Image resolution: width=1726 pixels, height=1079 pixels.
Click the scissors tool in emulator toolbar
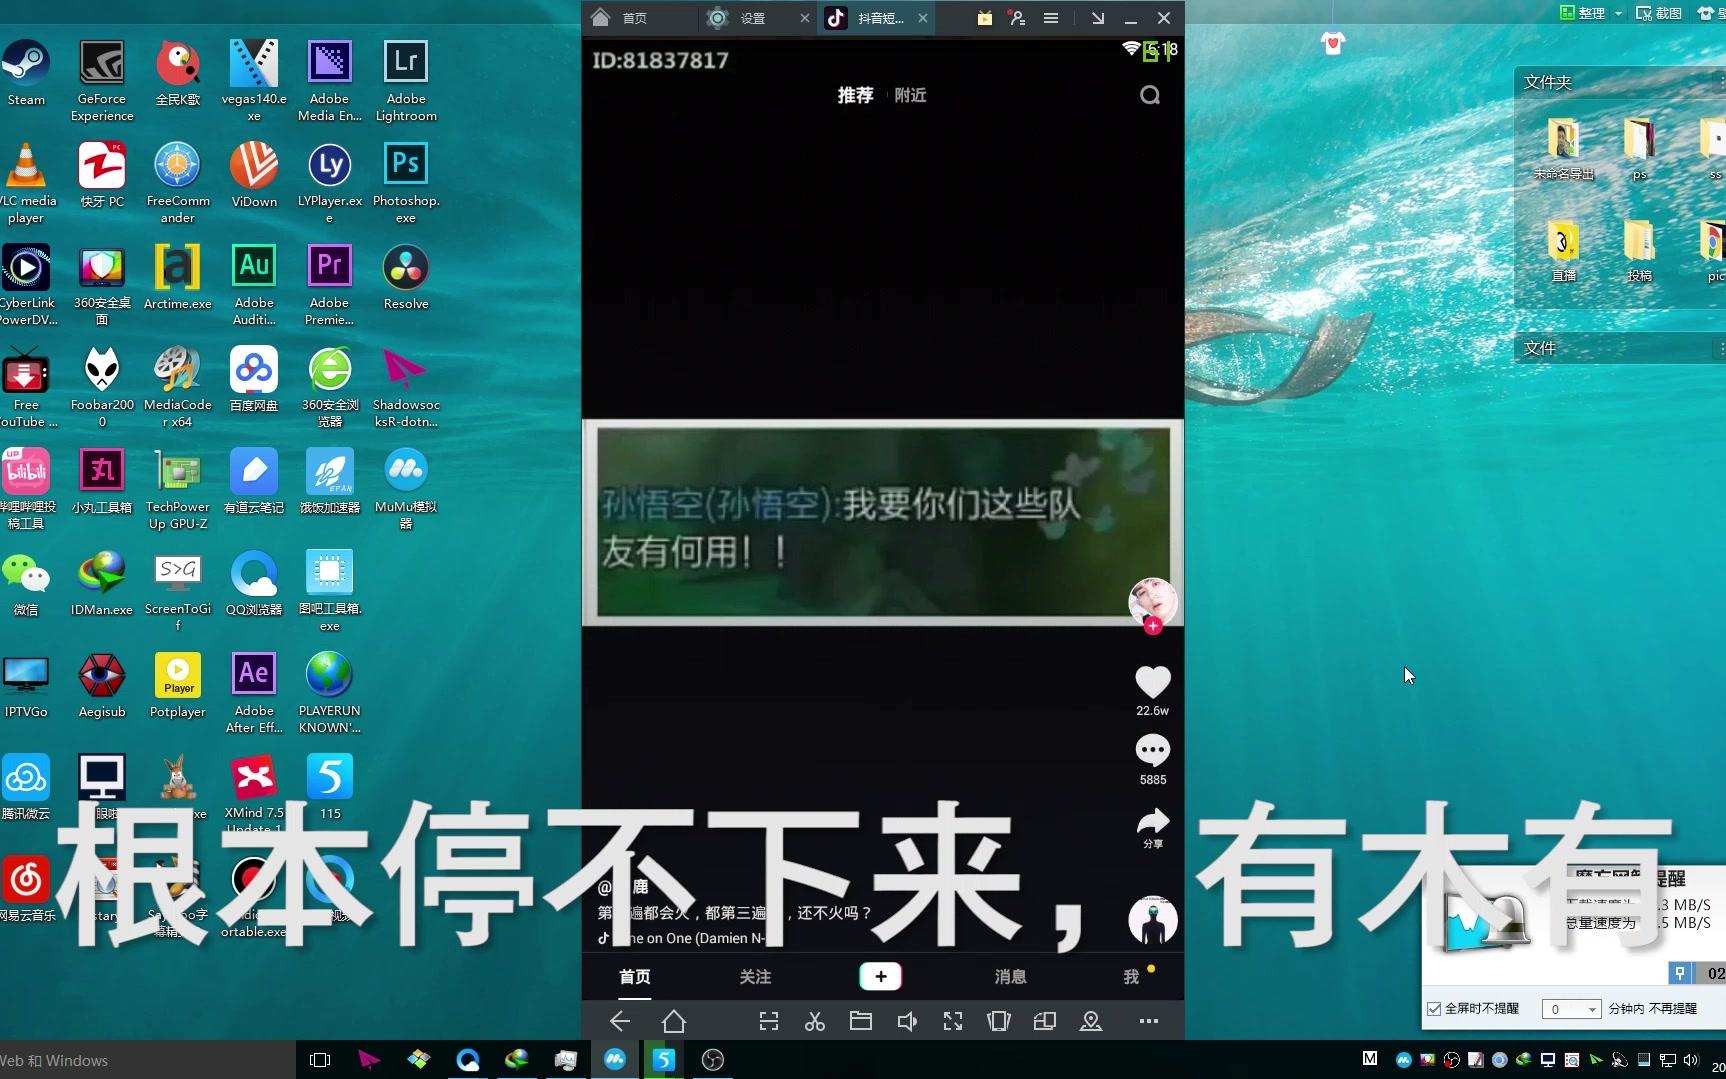815,1021
